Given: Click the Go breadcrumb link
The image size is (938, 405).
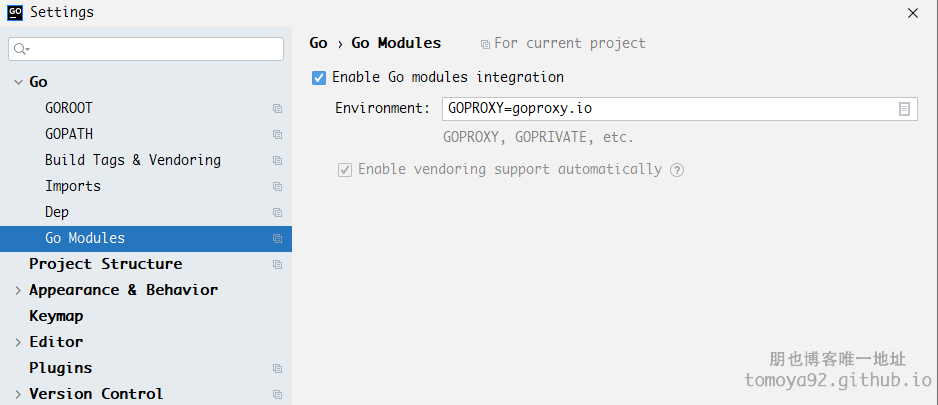Looking at the screenshot, I should 318,43.
